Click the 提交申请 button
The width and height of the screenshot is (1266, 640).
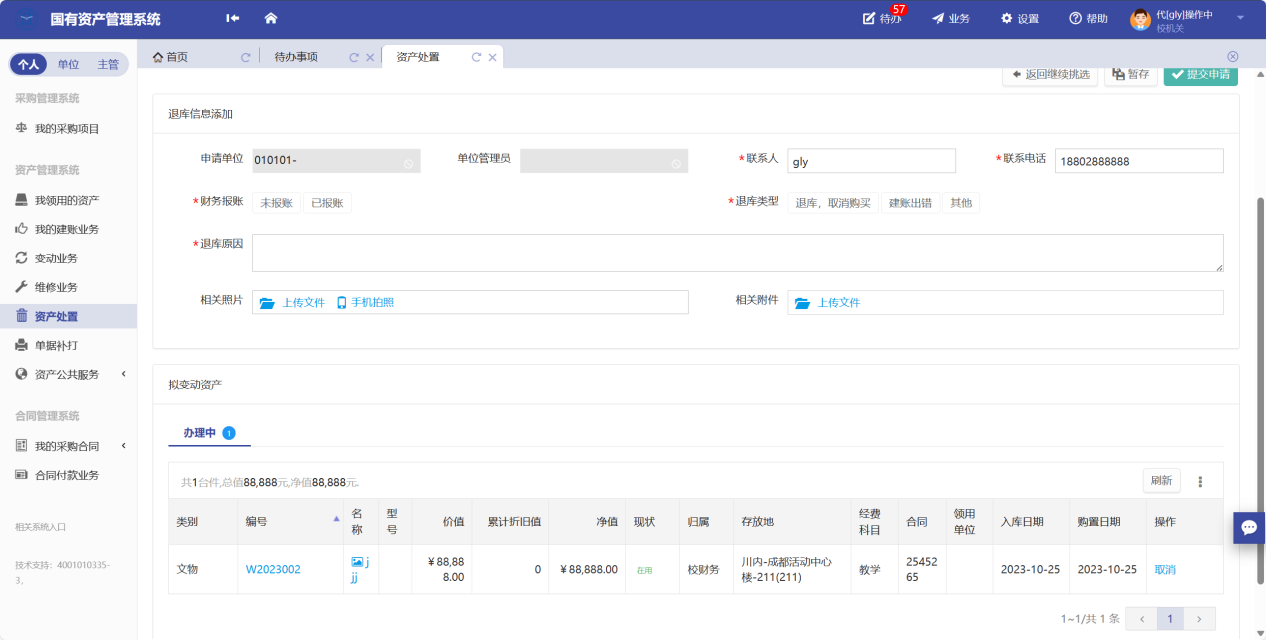click(x=1200, y=75)
